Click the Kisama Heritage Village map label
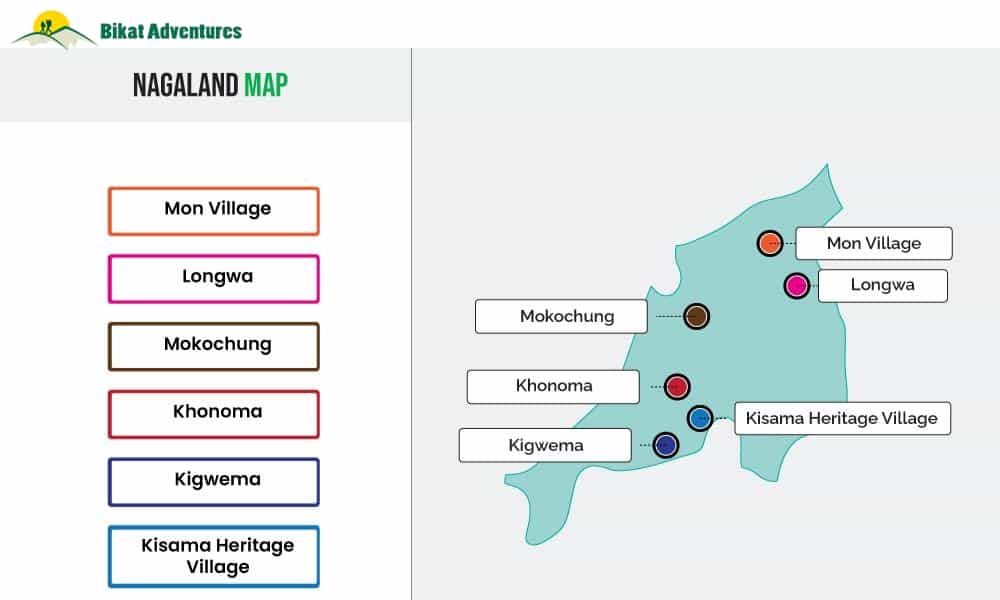The height and width of the screenshot is (600, 1000). click(x=842, y=418)
